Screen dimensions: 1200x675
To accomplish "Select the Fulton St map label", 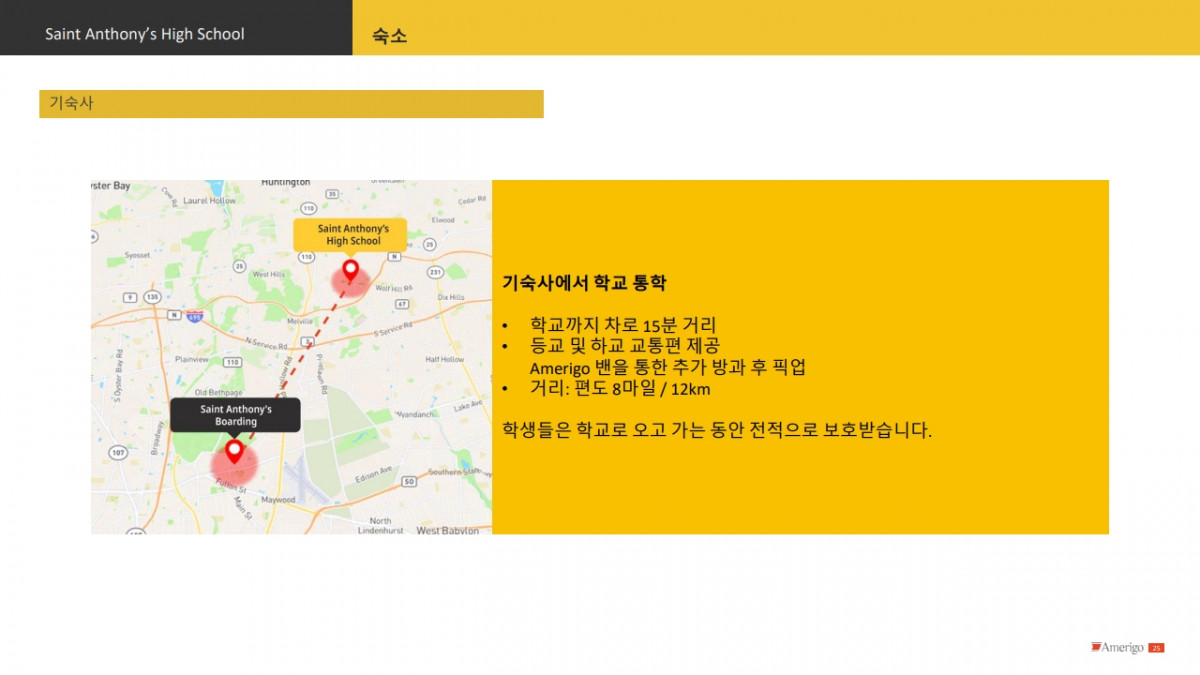I will point(231,488).
